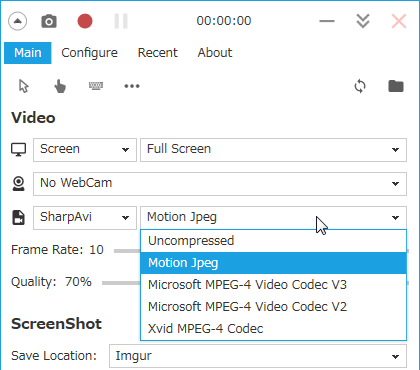Toggle the mouse clicks hand icon
The width and height of the screenshot is (420, 370).
pos(60,86)
